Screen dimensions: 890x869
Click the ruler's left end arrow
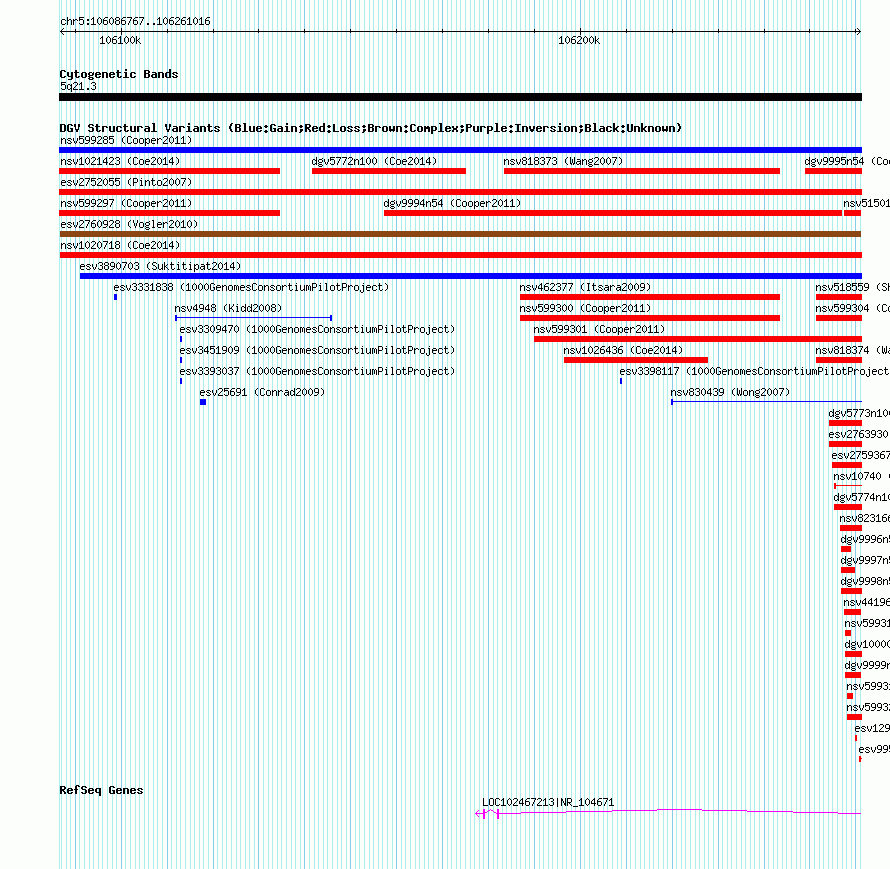(62, 32)
